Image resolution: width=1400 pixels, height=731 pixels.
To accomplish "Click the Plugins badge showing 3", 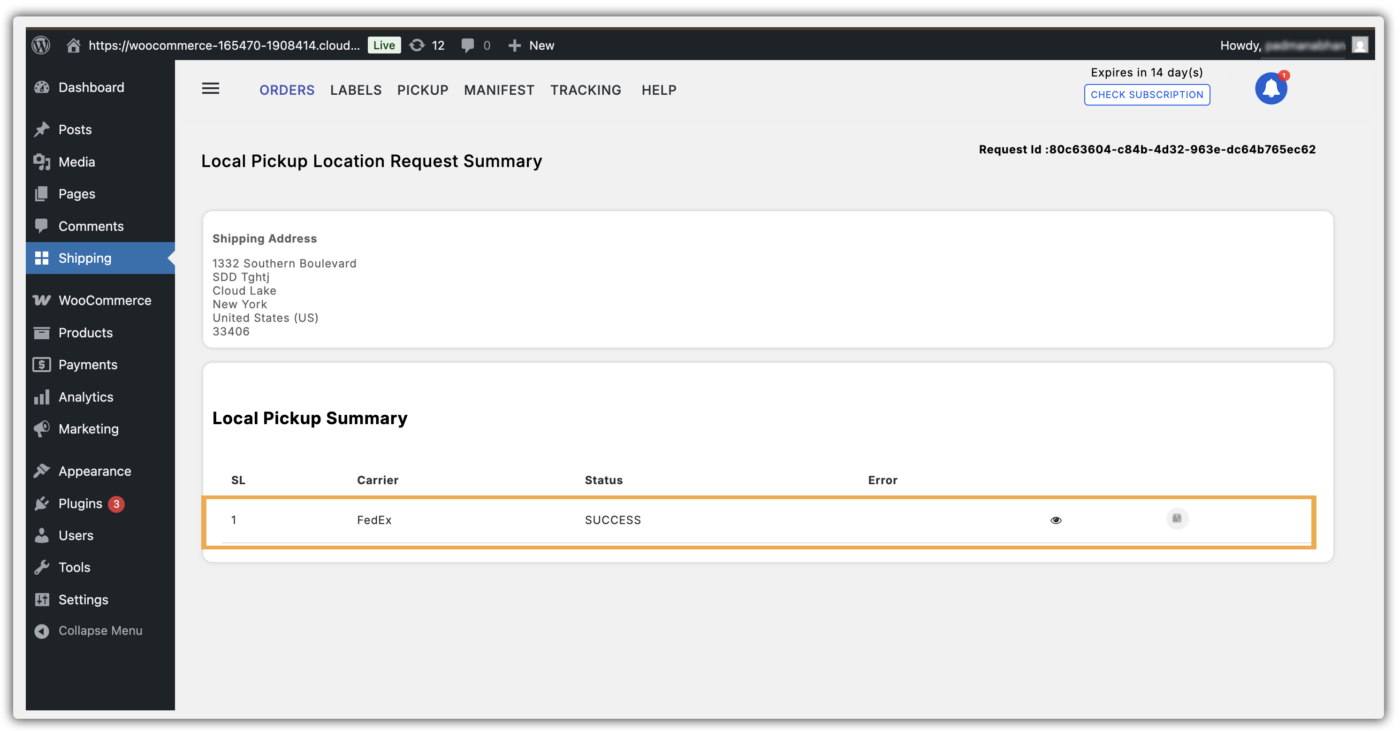I will point(116,504).
